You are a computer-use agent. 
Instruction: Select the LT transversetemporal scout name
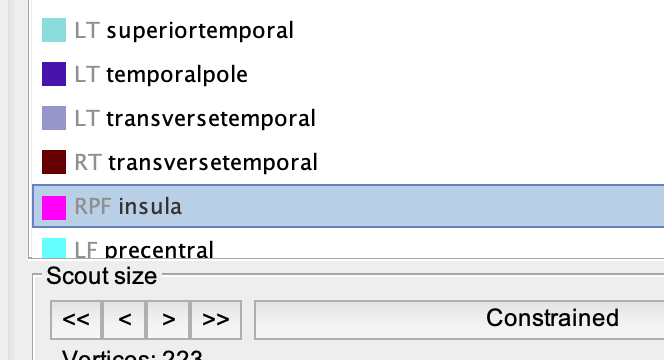[211, 118]
